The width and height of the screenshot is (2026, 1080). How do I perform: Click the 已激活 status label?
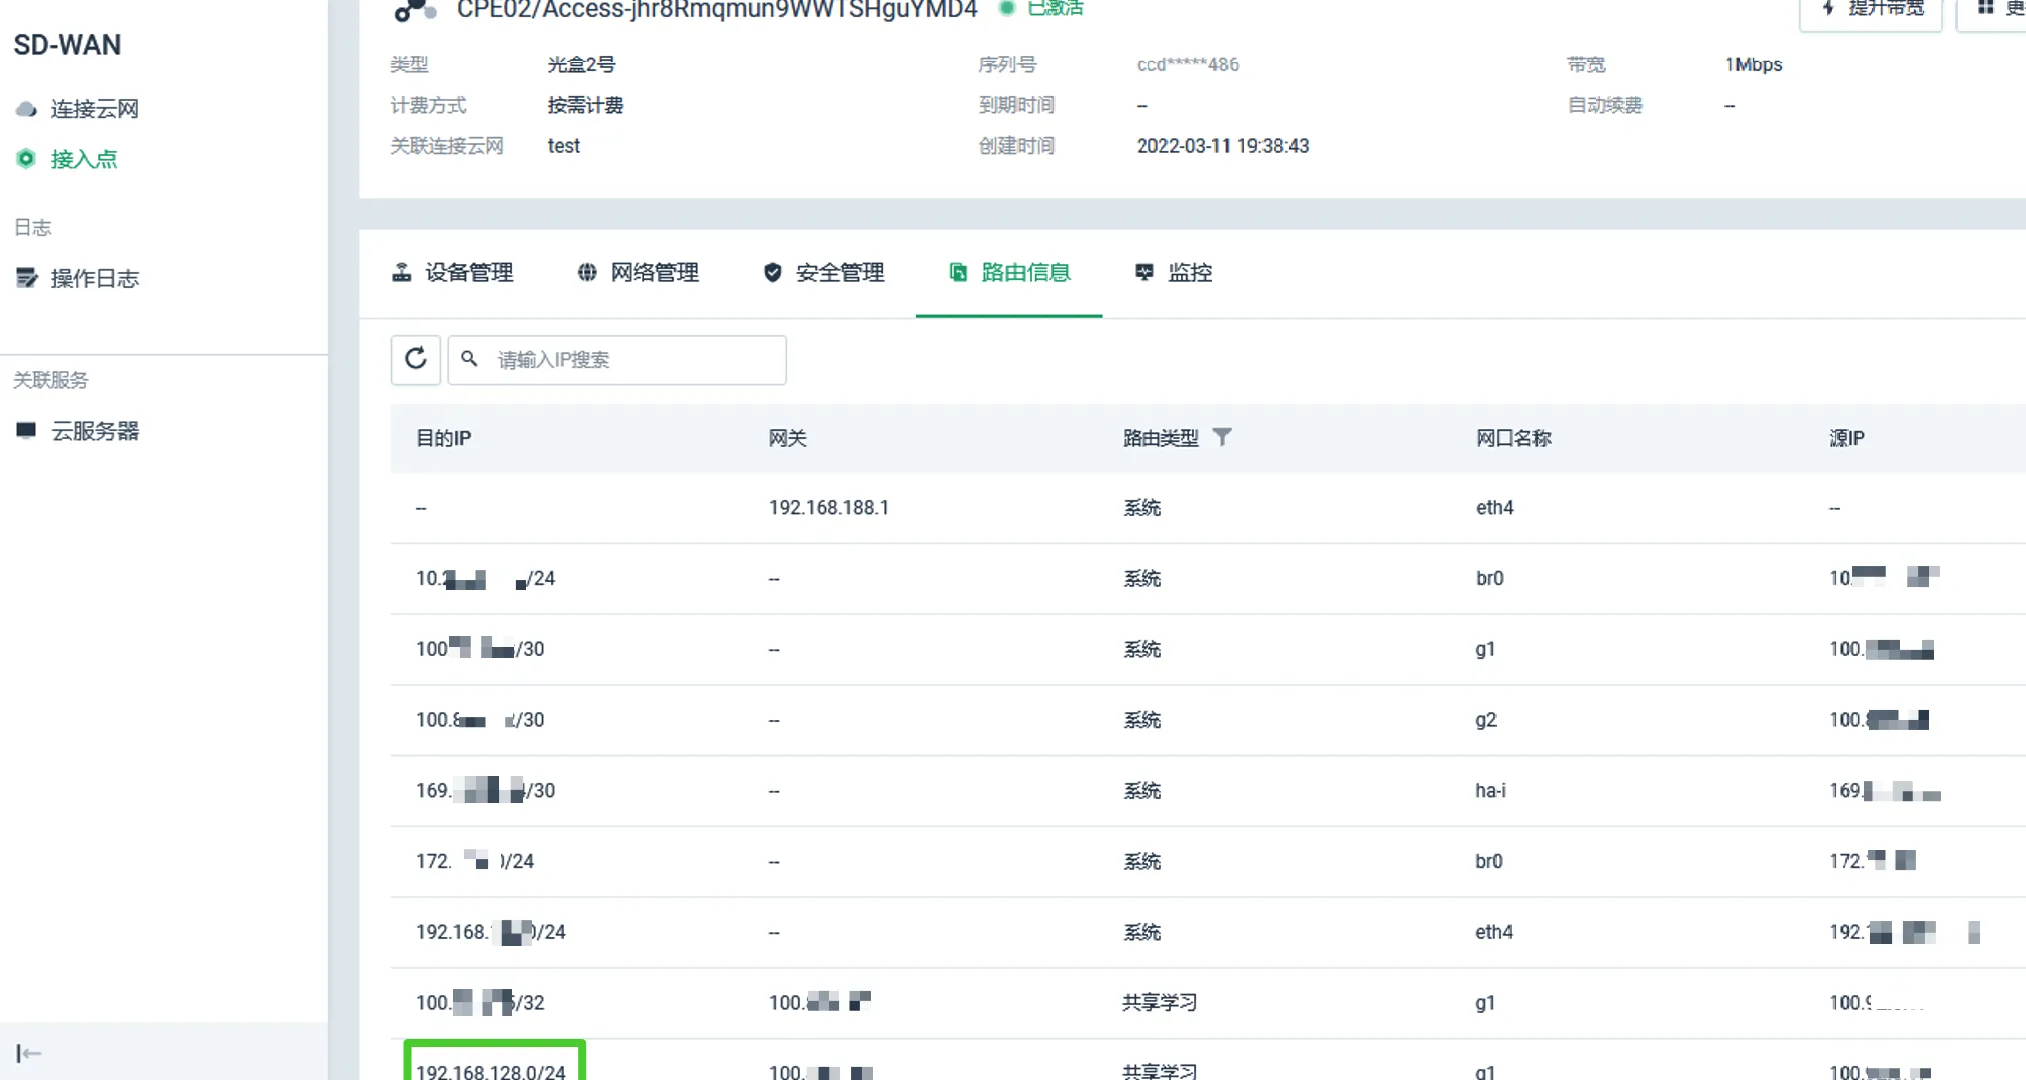coord(1056,8)
